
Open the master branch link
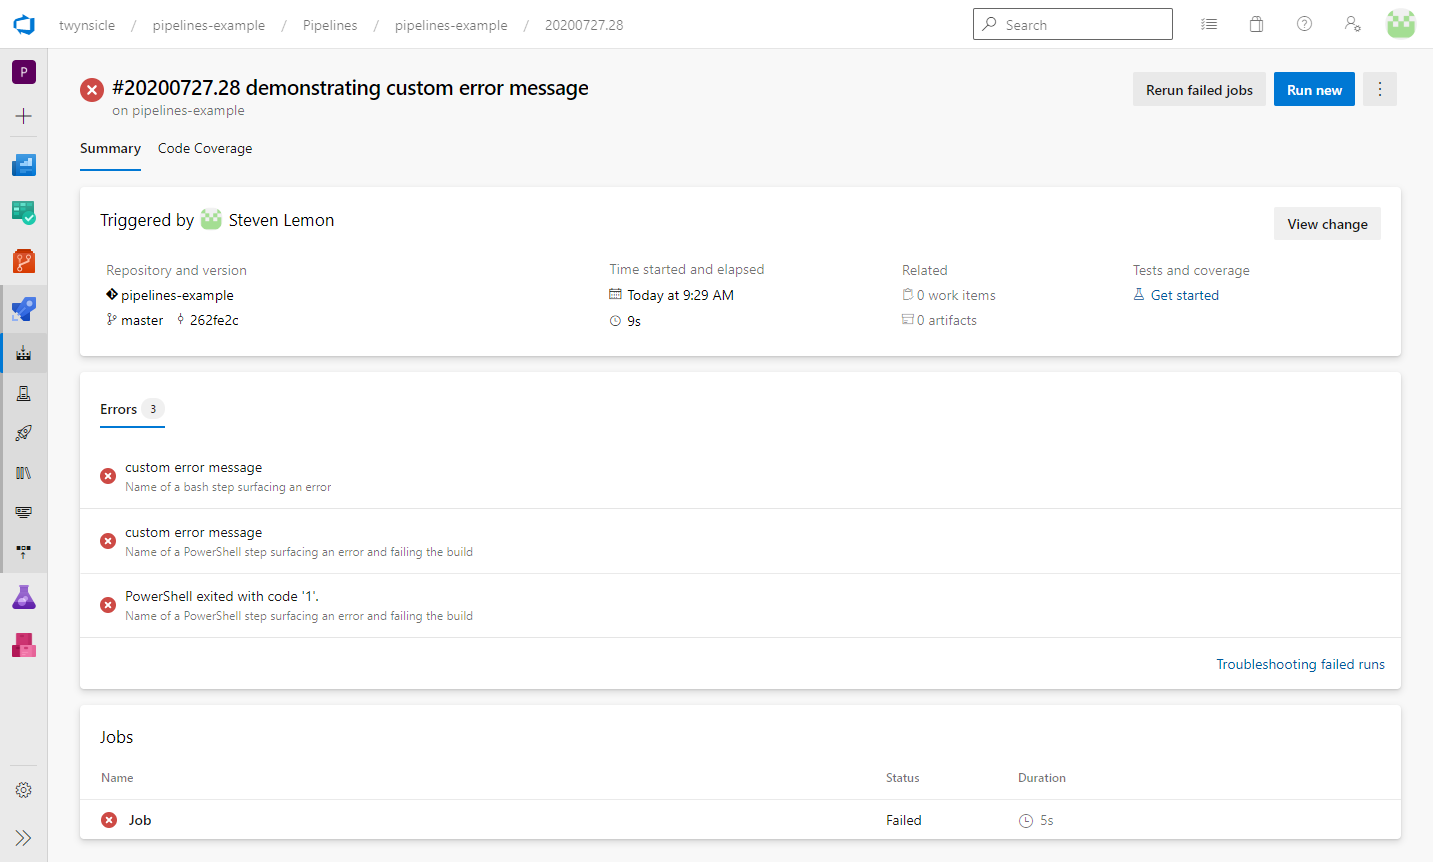tap(142, 320)
